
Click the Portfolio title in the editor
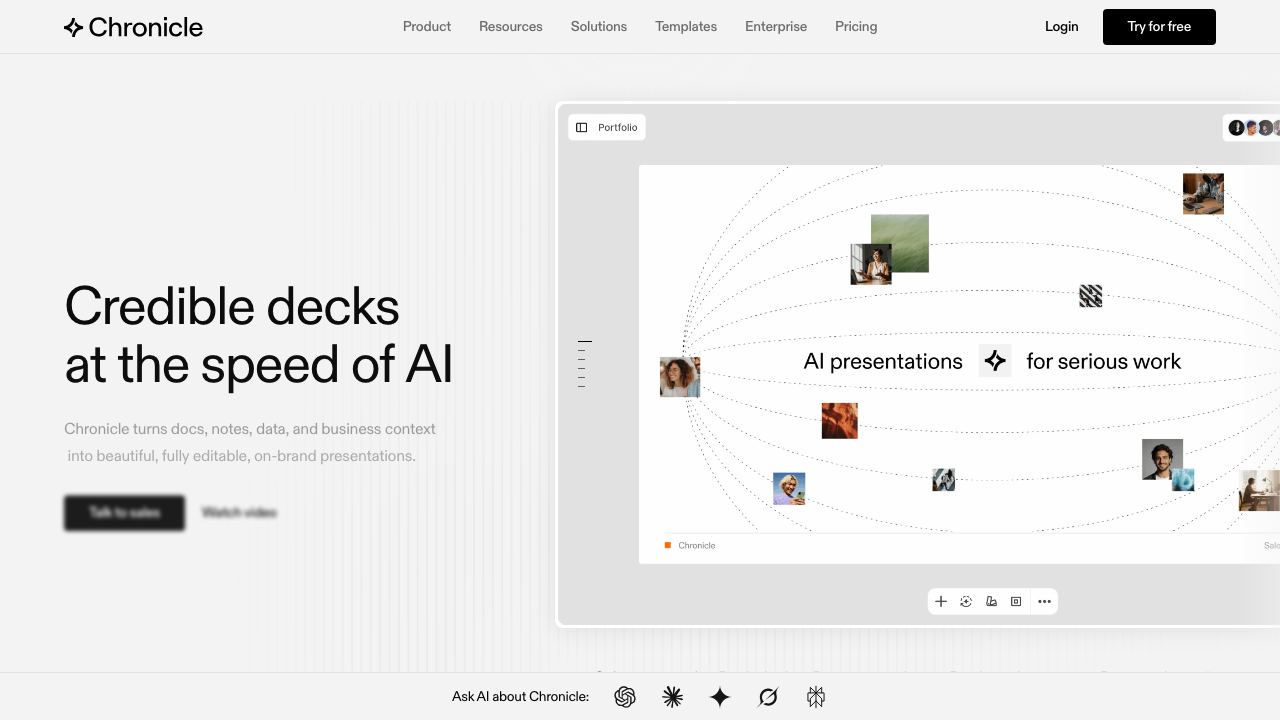618,128
